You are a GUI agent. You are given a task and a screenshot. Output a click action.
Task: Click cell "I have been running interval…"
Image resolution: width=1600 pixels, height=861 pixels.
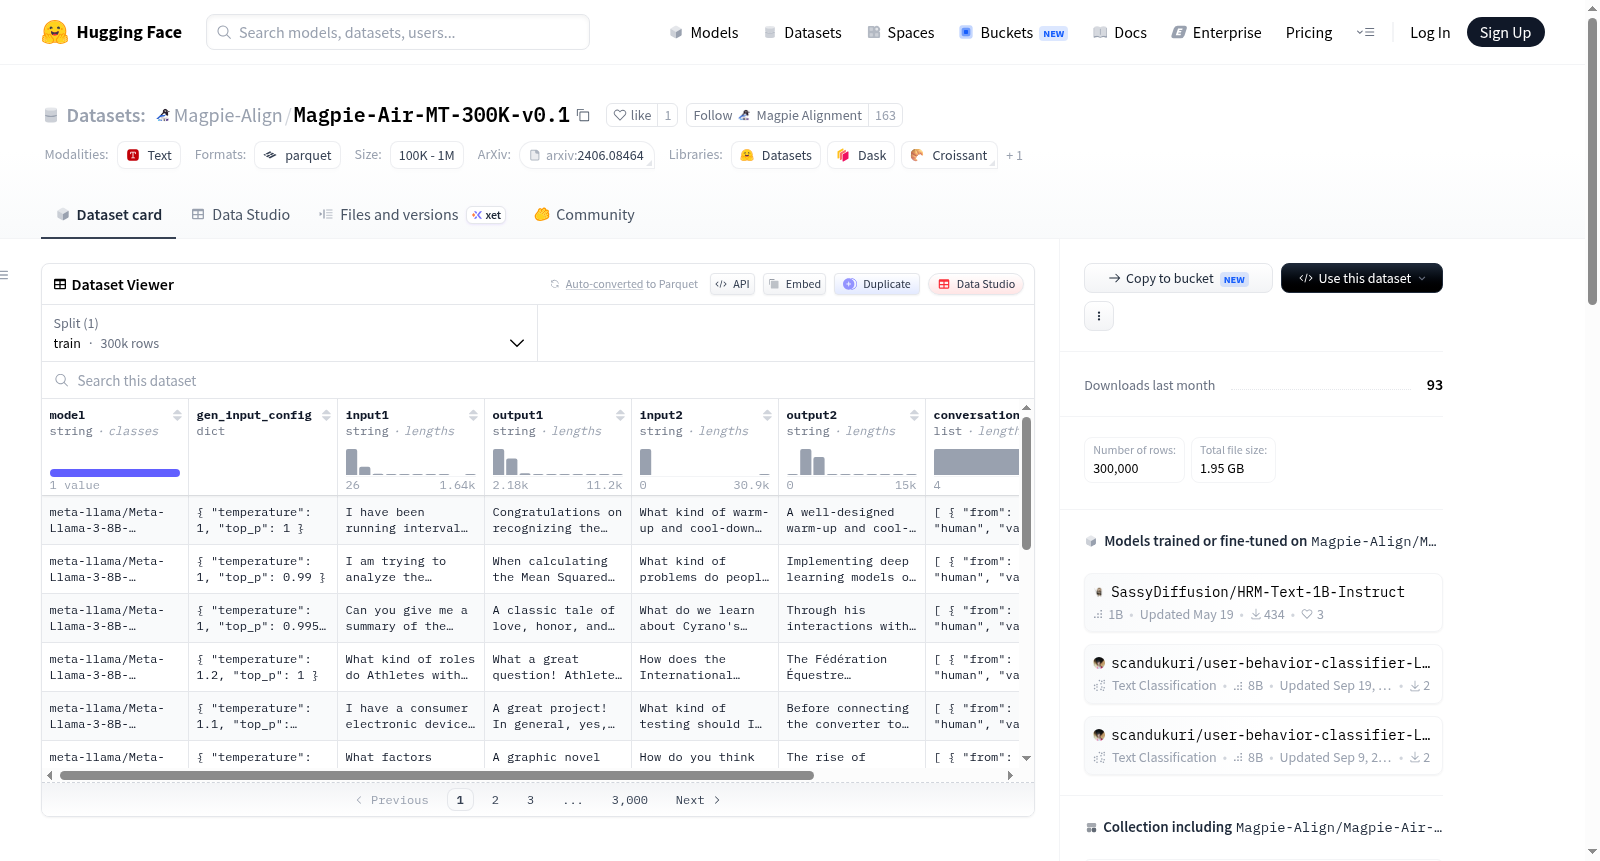click(x=411, y=520)
